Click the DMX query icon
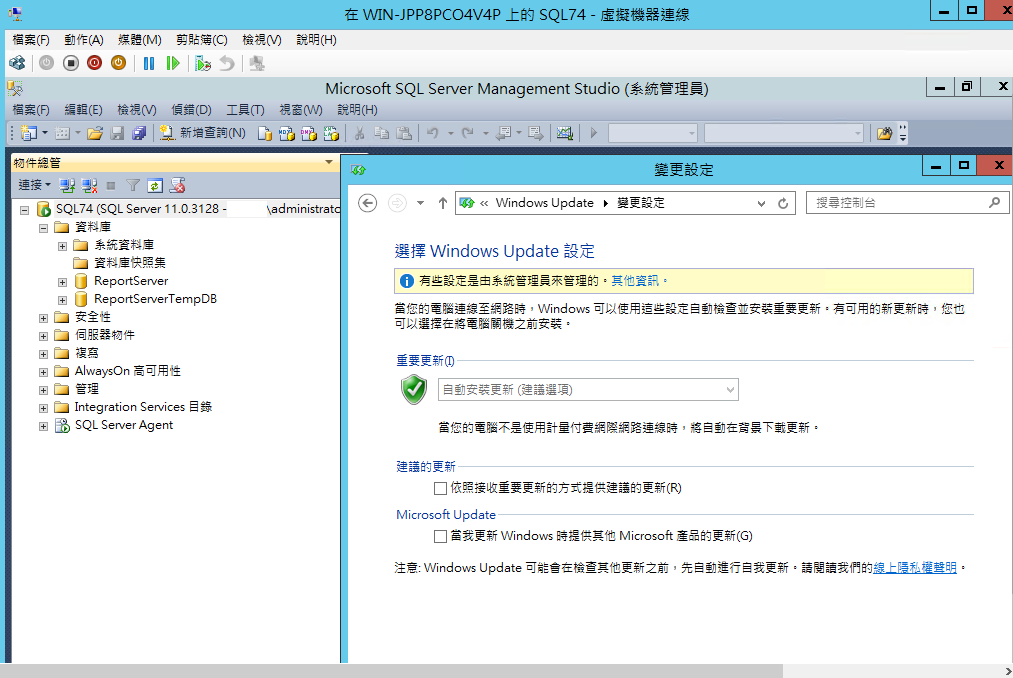The image size is (1013, 678). coord(308,133)
